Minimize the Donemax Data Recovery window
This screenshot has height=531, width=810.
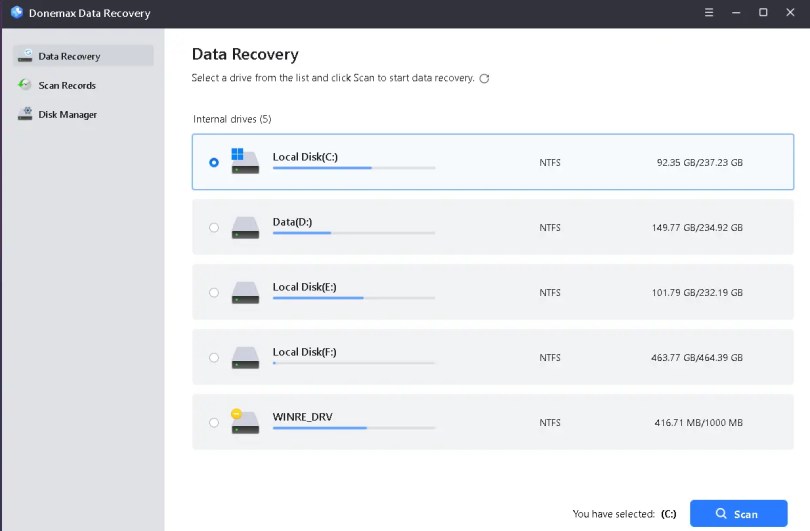click(x=736, y=13)
